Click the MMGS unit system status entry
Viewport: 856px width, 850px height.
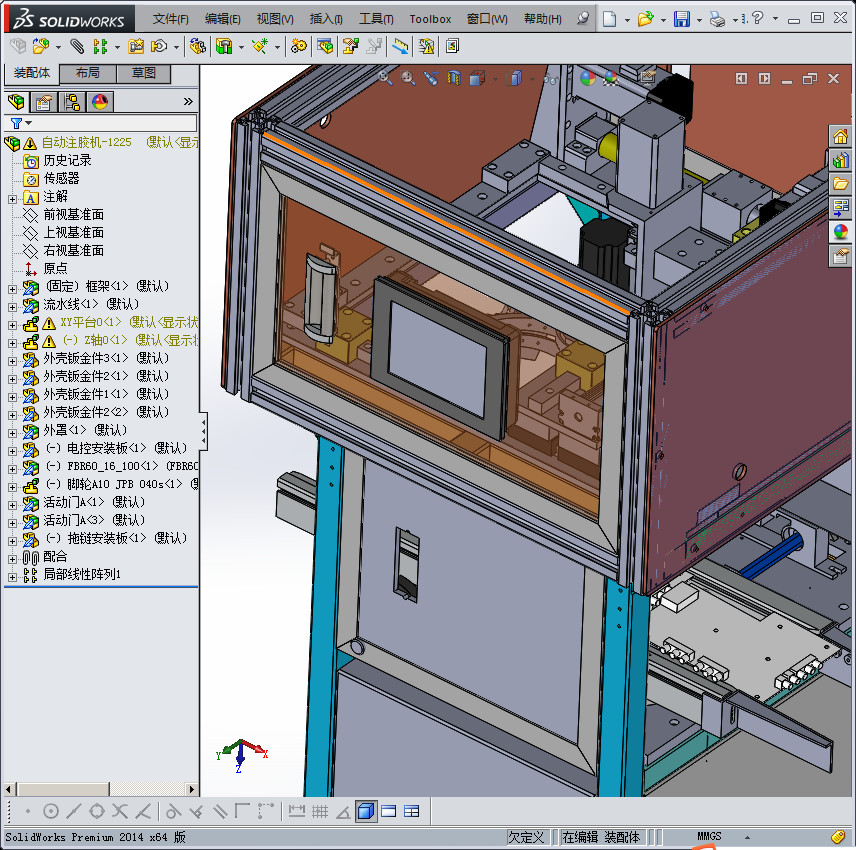click(x=709, y=836)
